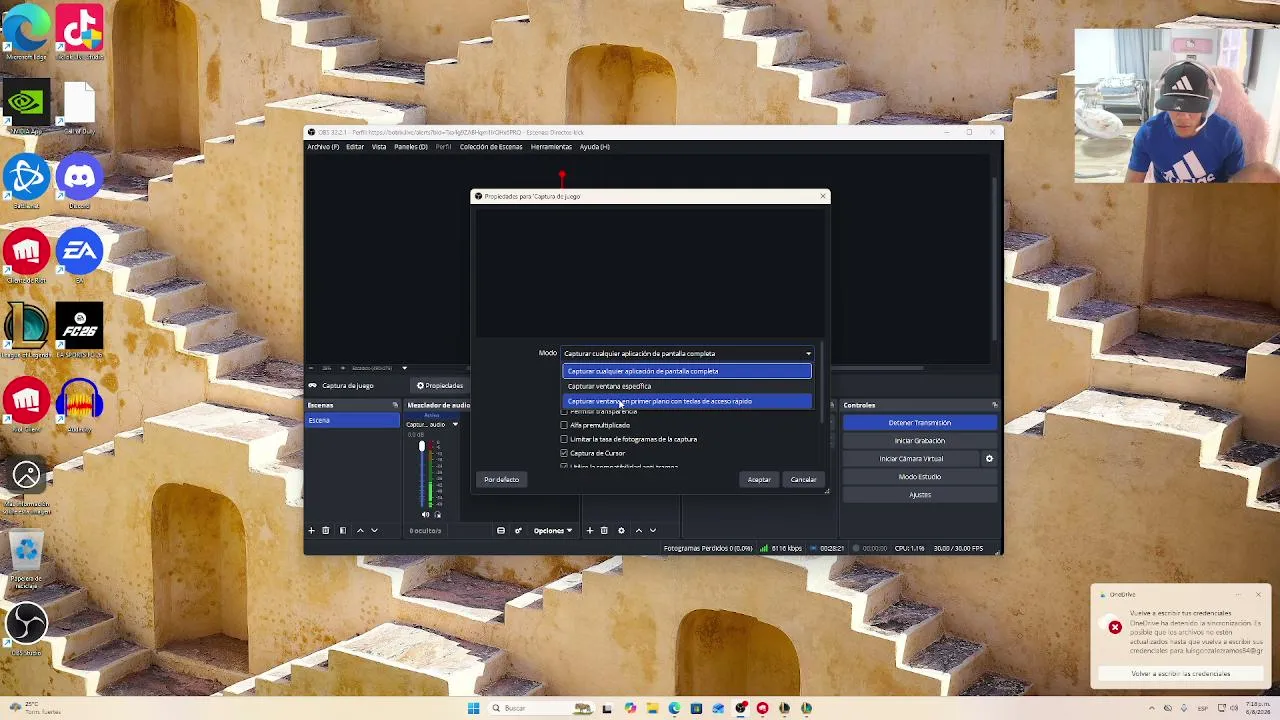This screenshot has width=1280, height=720.
Task: Move the scene up in Escenas
Action: (360, 531)
